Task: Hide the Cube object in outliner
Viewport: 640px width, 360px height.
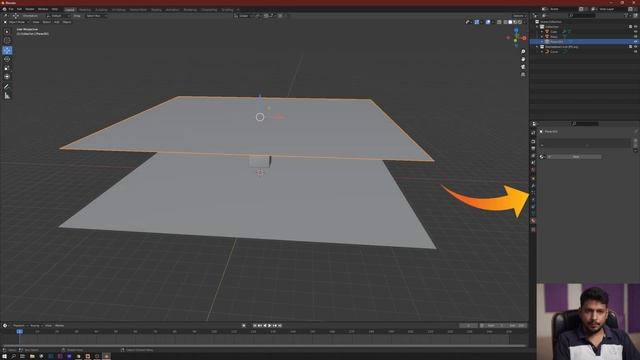Action: coord(636,31)
